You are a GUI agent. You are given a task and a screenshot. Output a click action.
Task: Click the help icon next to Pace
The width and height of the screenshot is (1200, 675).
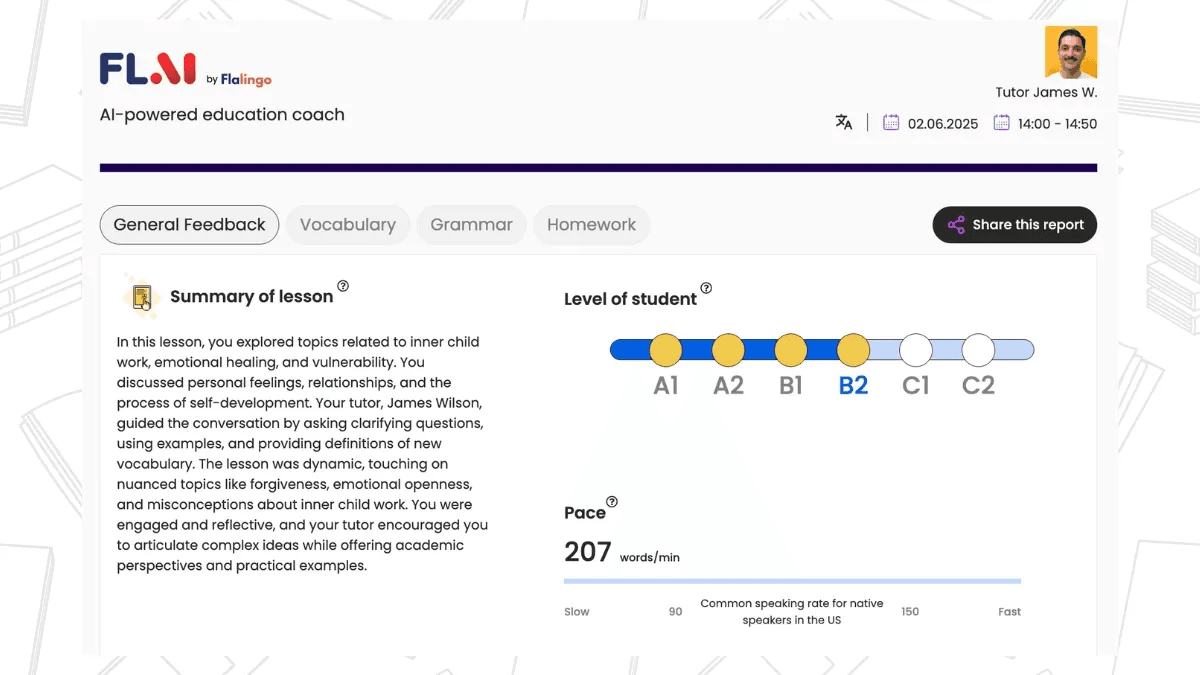point(612,502)
